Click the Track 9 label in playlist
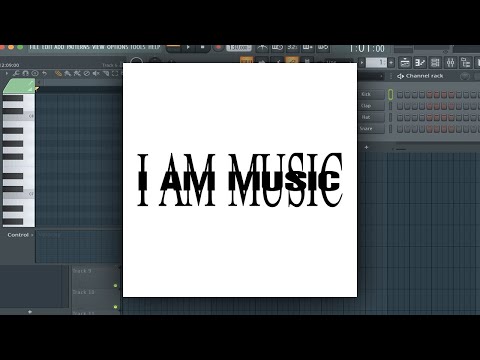Screen dimensions: 480x360 [x=82, y=271]
